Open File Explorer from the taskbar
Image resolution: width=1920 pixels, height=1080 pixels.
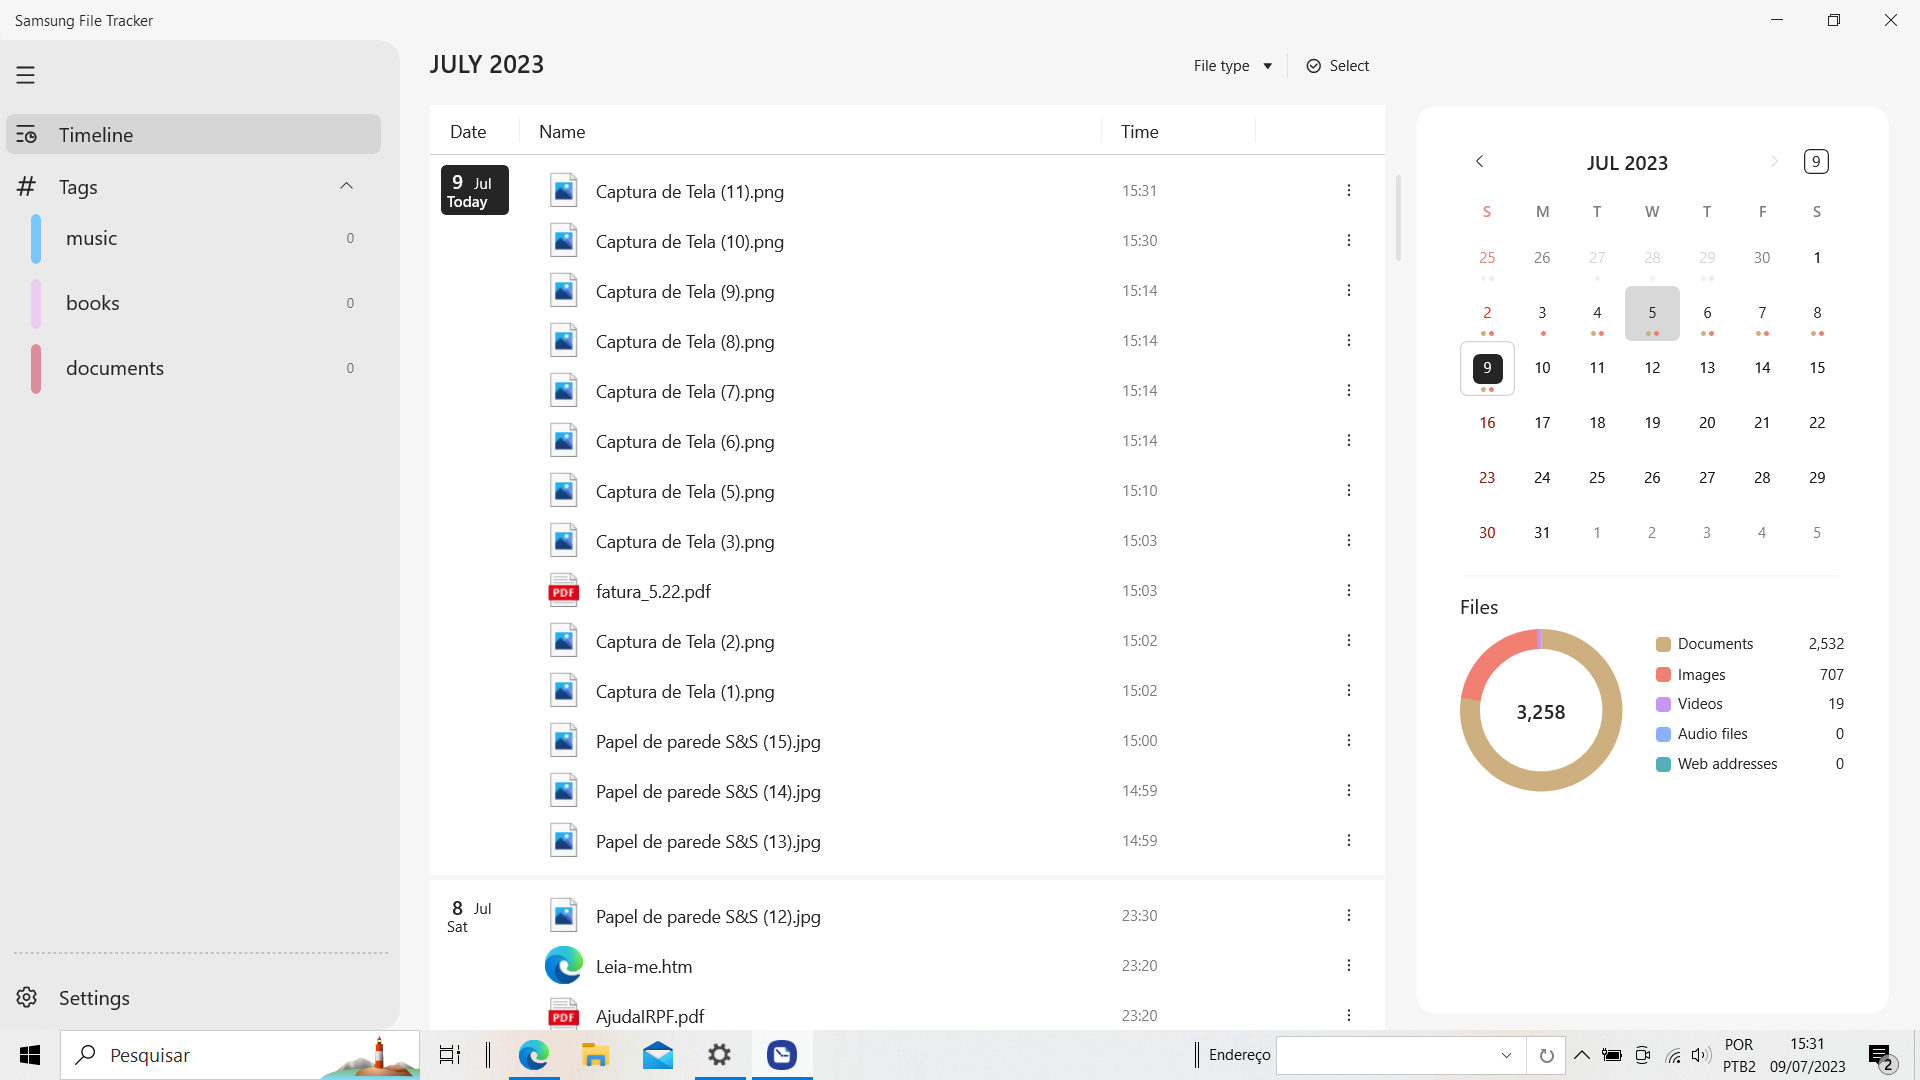(595, 1055)
